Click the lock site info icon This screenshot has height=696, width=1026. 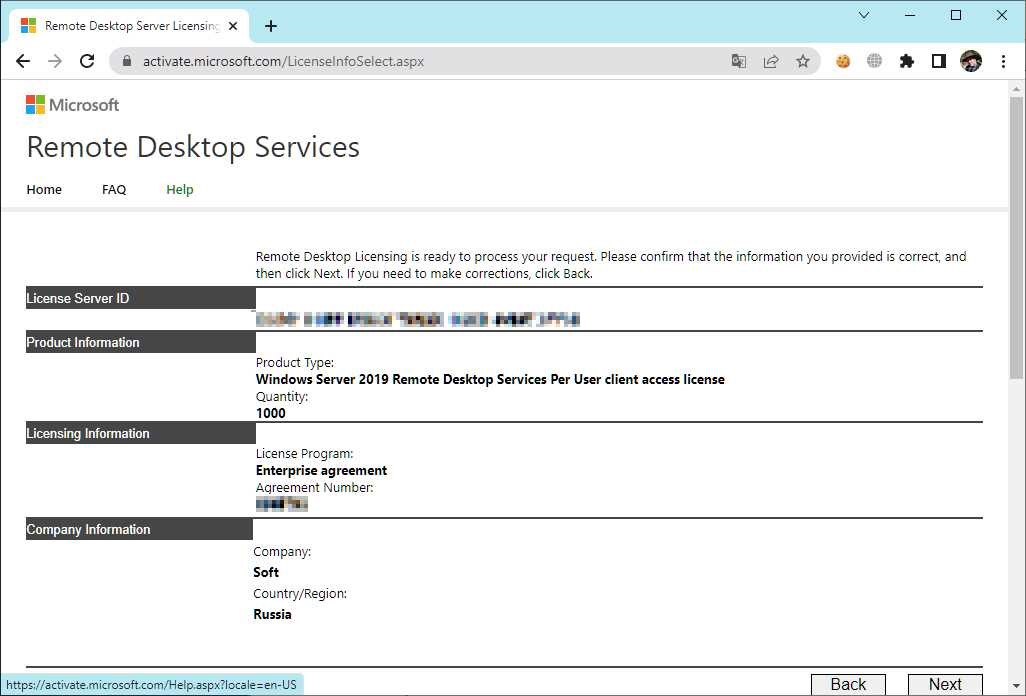[127, 61]
